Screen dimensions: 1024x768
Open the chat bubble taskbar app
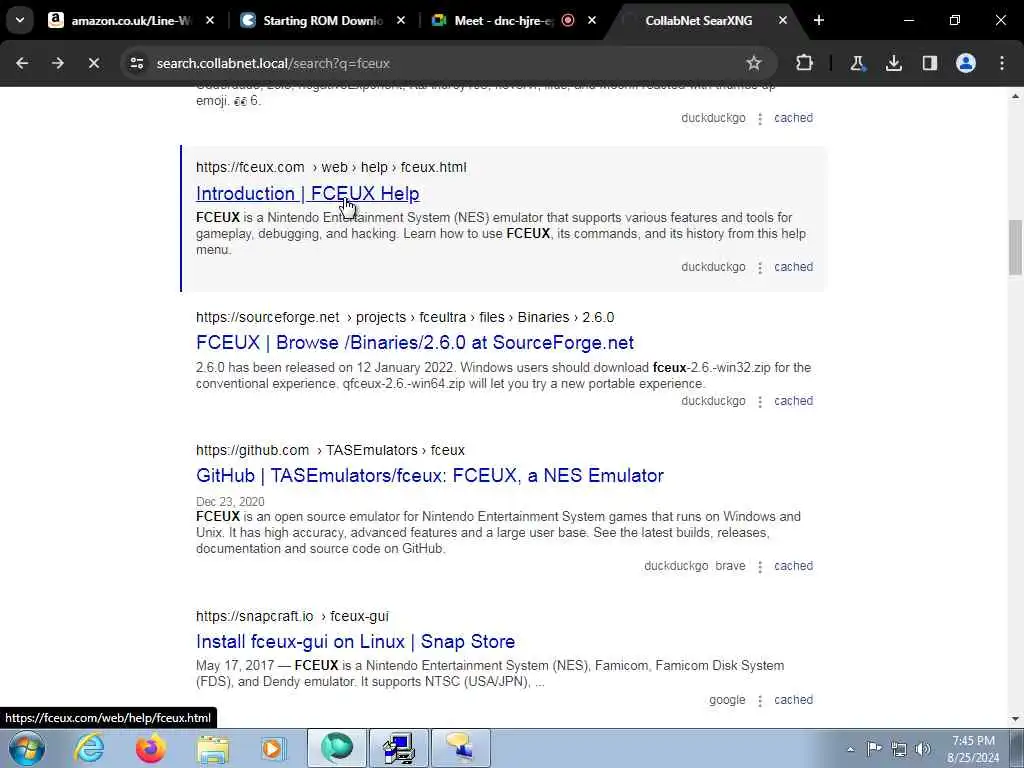coord(460,748)
